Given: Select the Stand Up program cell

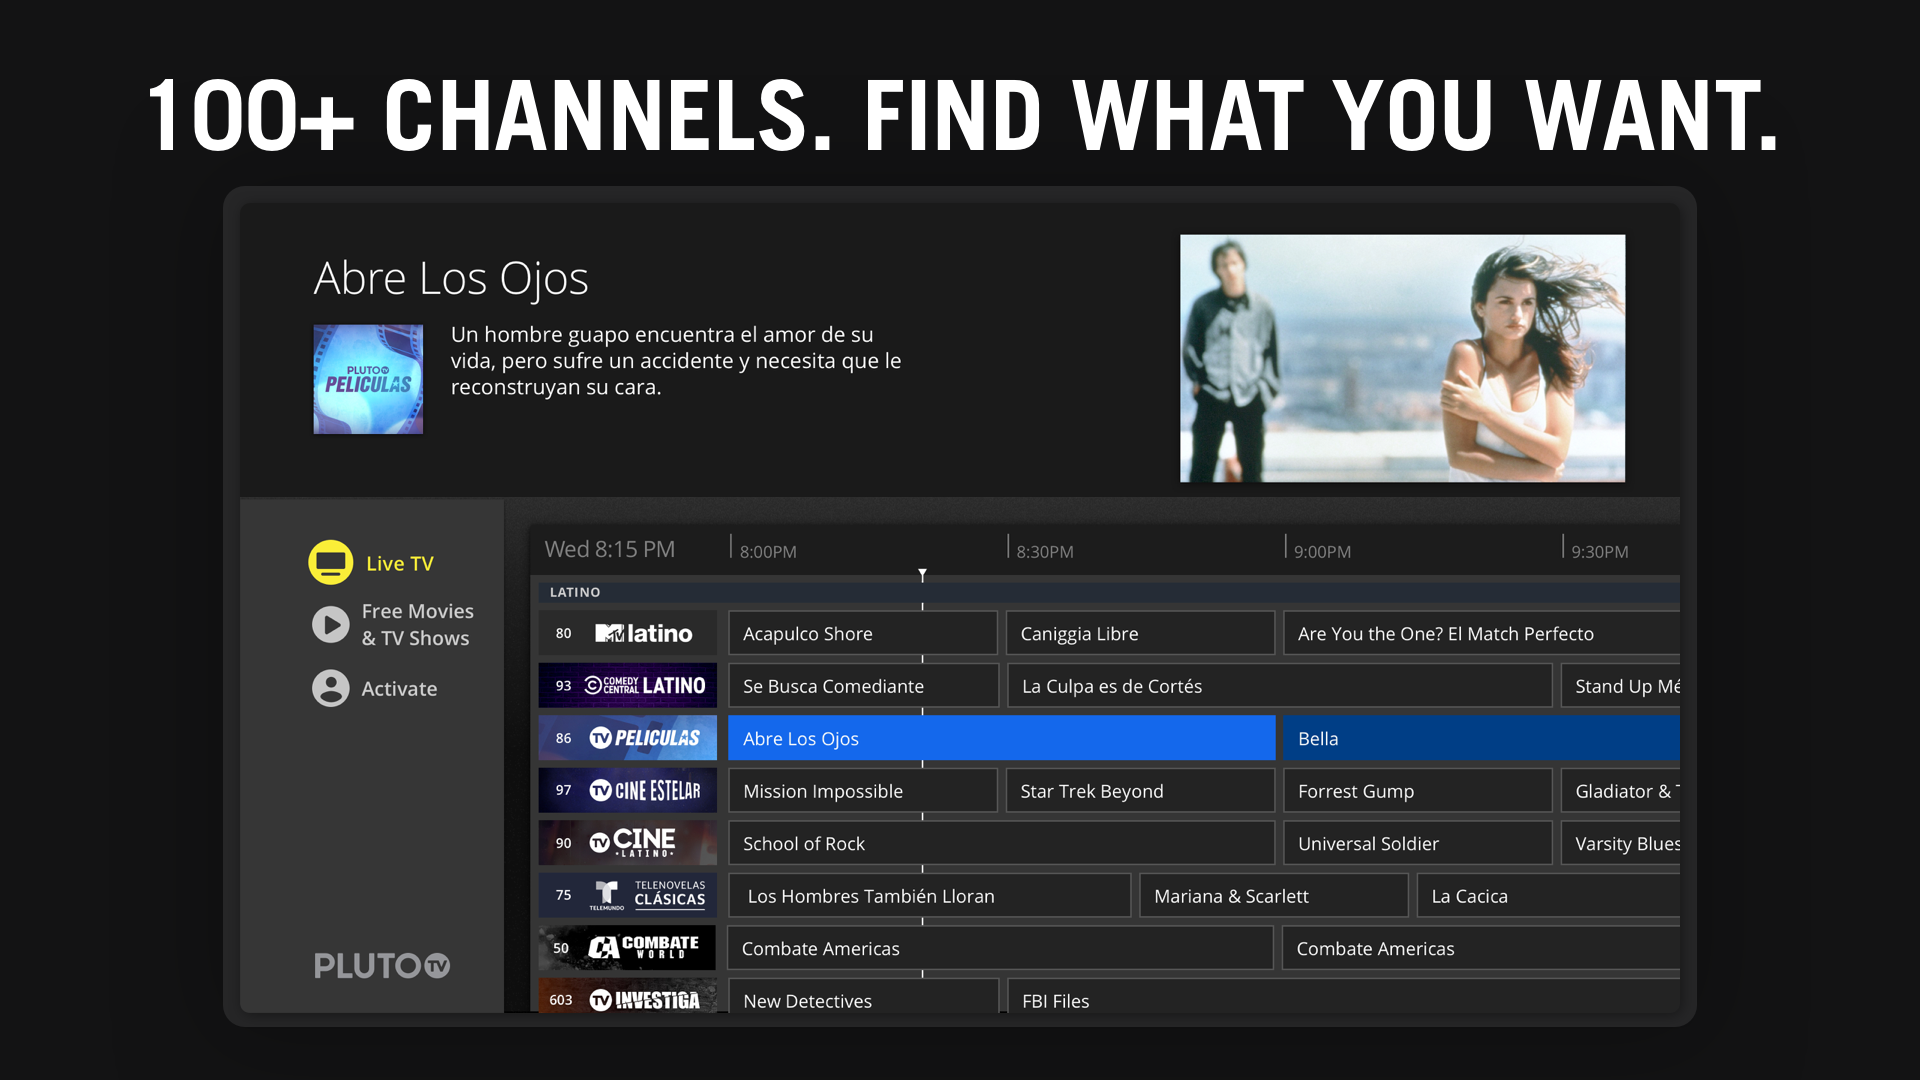Looking at the screenshot, I should [1620, 686].
